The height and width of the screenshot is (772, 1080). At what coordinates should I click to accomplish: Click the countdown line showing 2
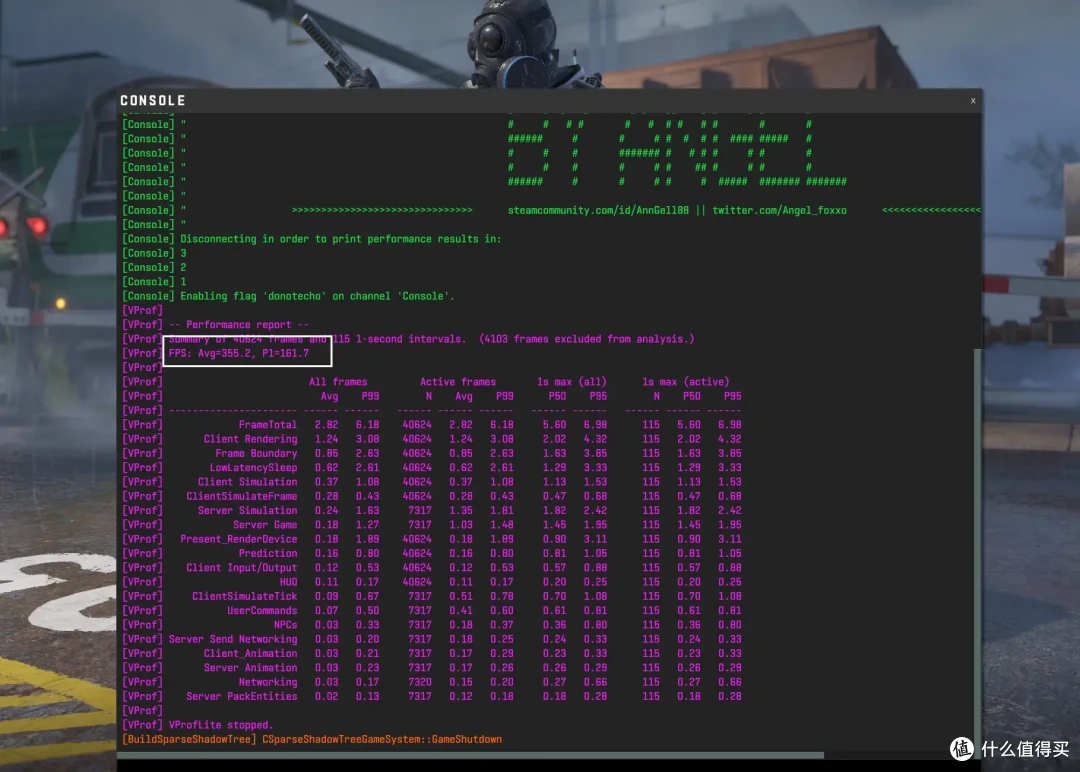(x=183, y=267)
